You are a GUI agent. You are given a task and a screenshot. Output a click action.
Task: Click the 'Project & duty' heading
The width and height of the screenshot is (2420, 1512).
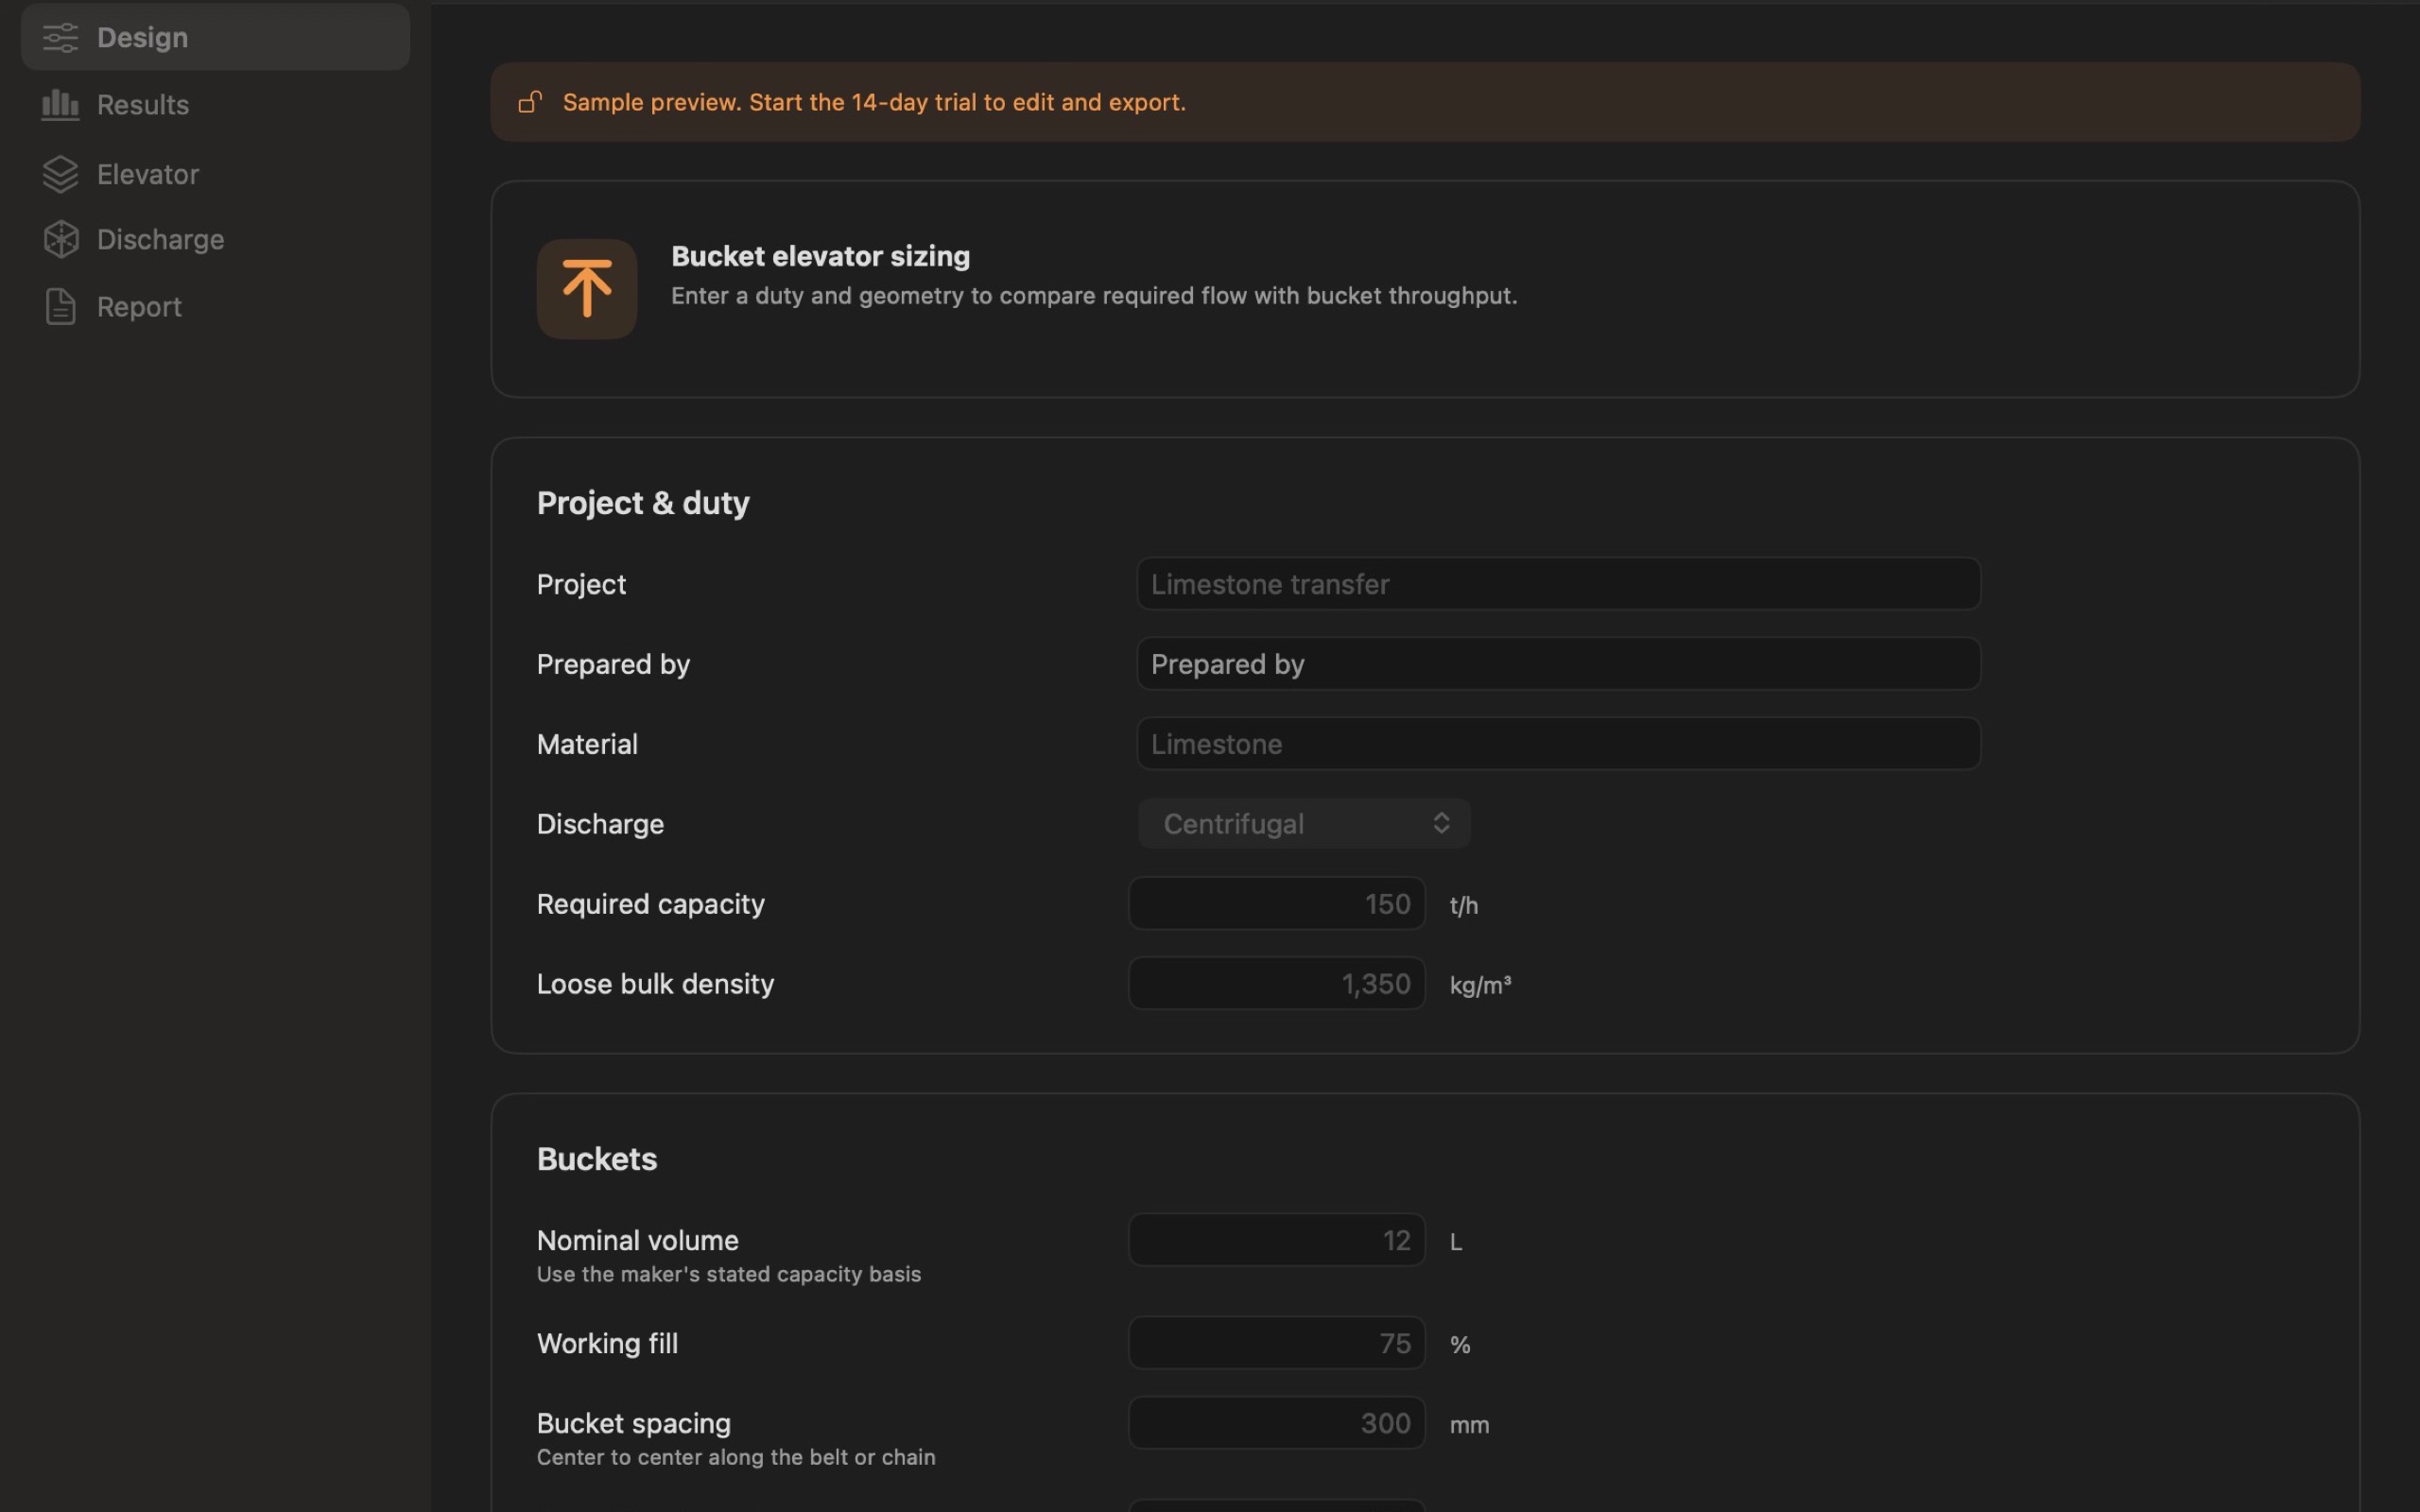pos(643,503)
